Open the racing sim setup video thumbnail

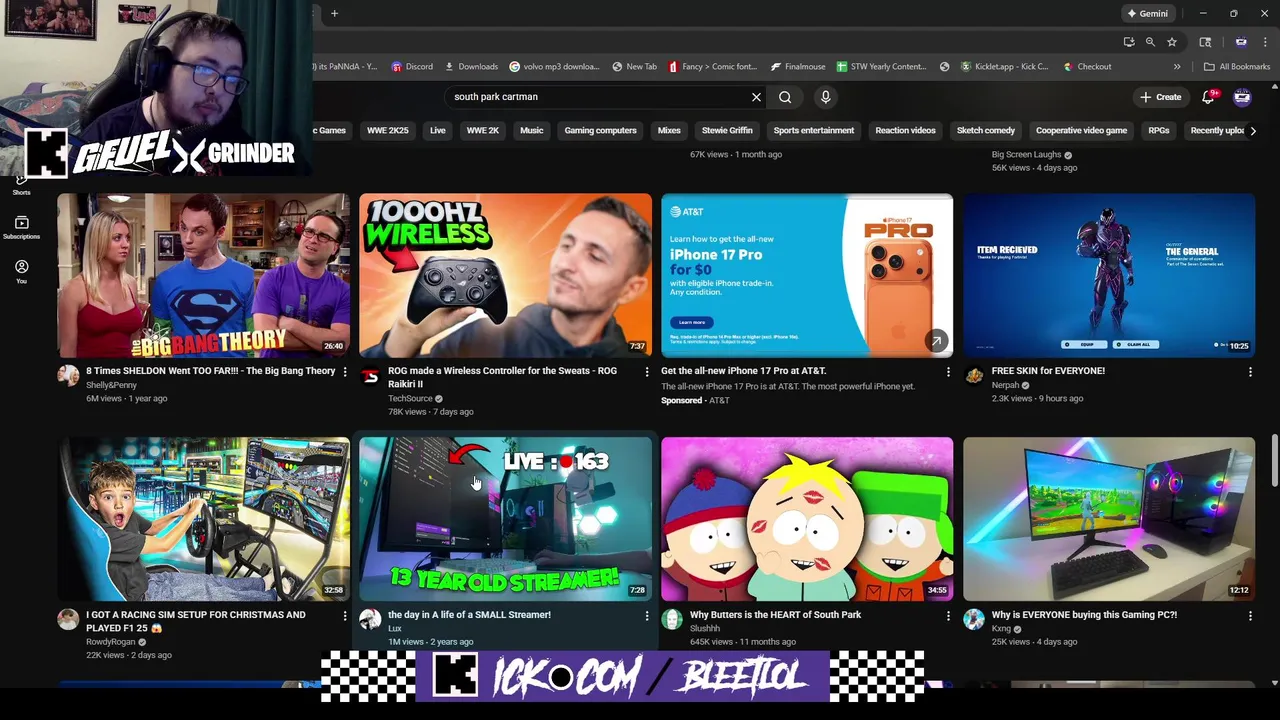point(203,519)
